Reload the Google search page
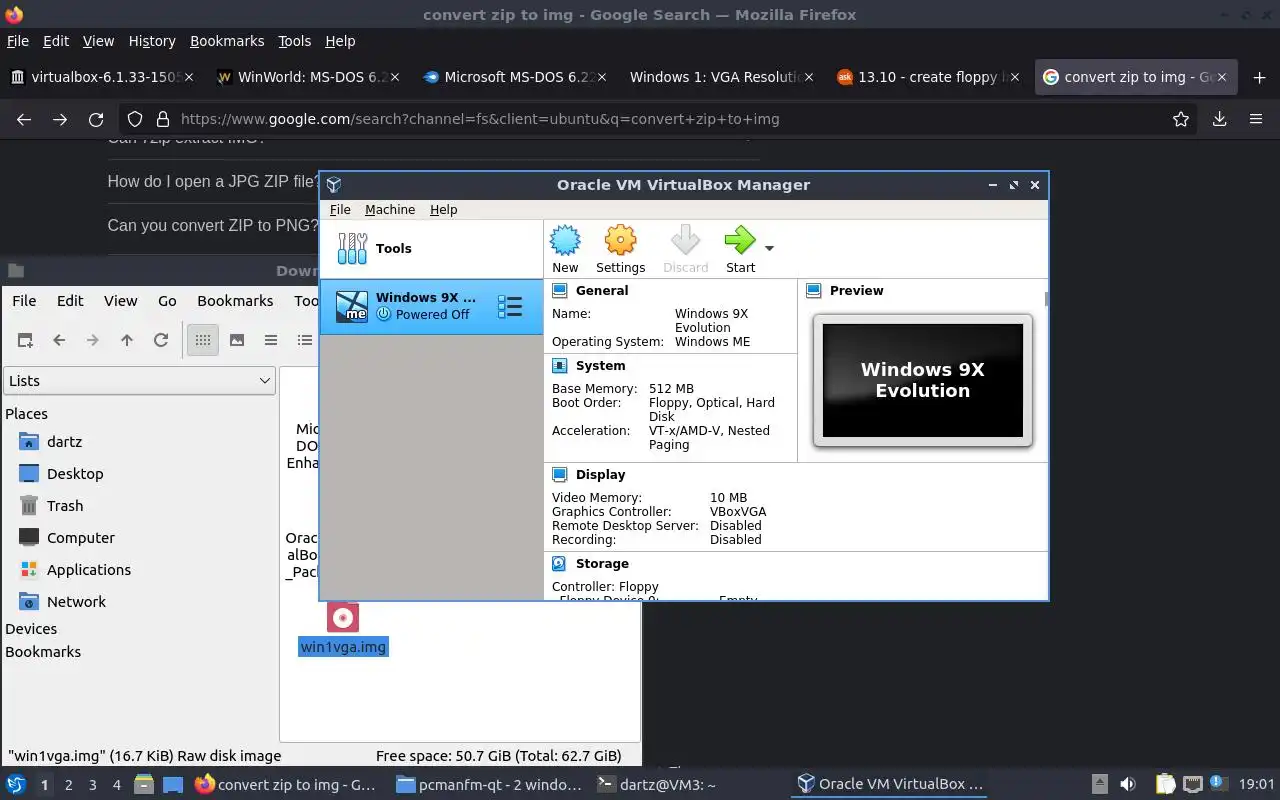This screenshot has height=800, width=1280. (96, 119)
